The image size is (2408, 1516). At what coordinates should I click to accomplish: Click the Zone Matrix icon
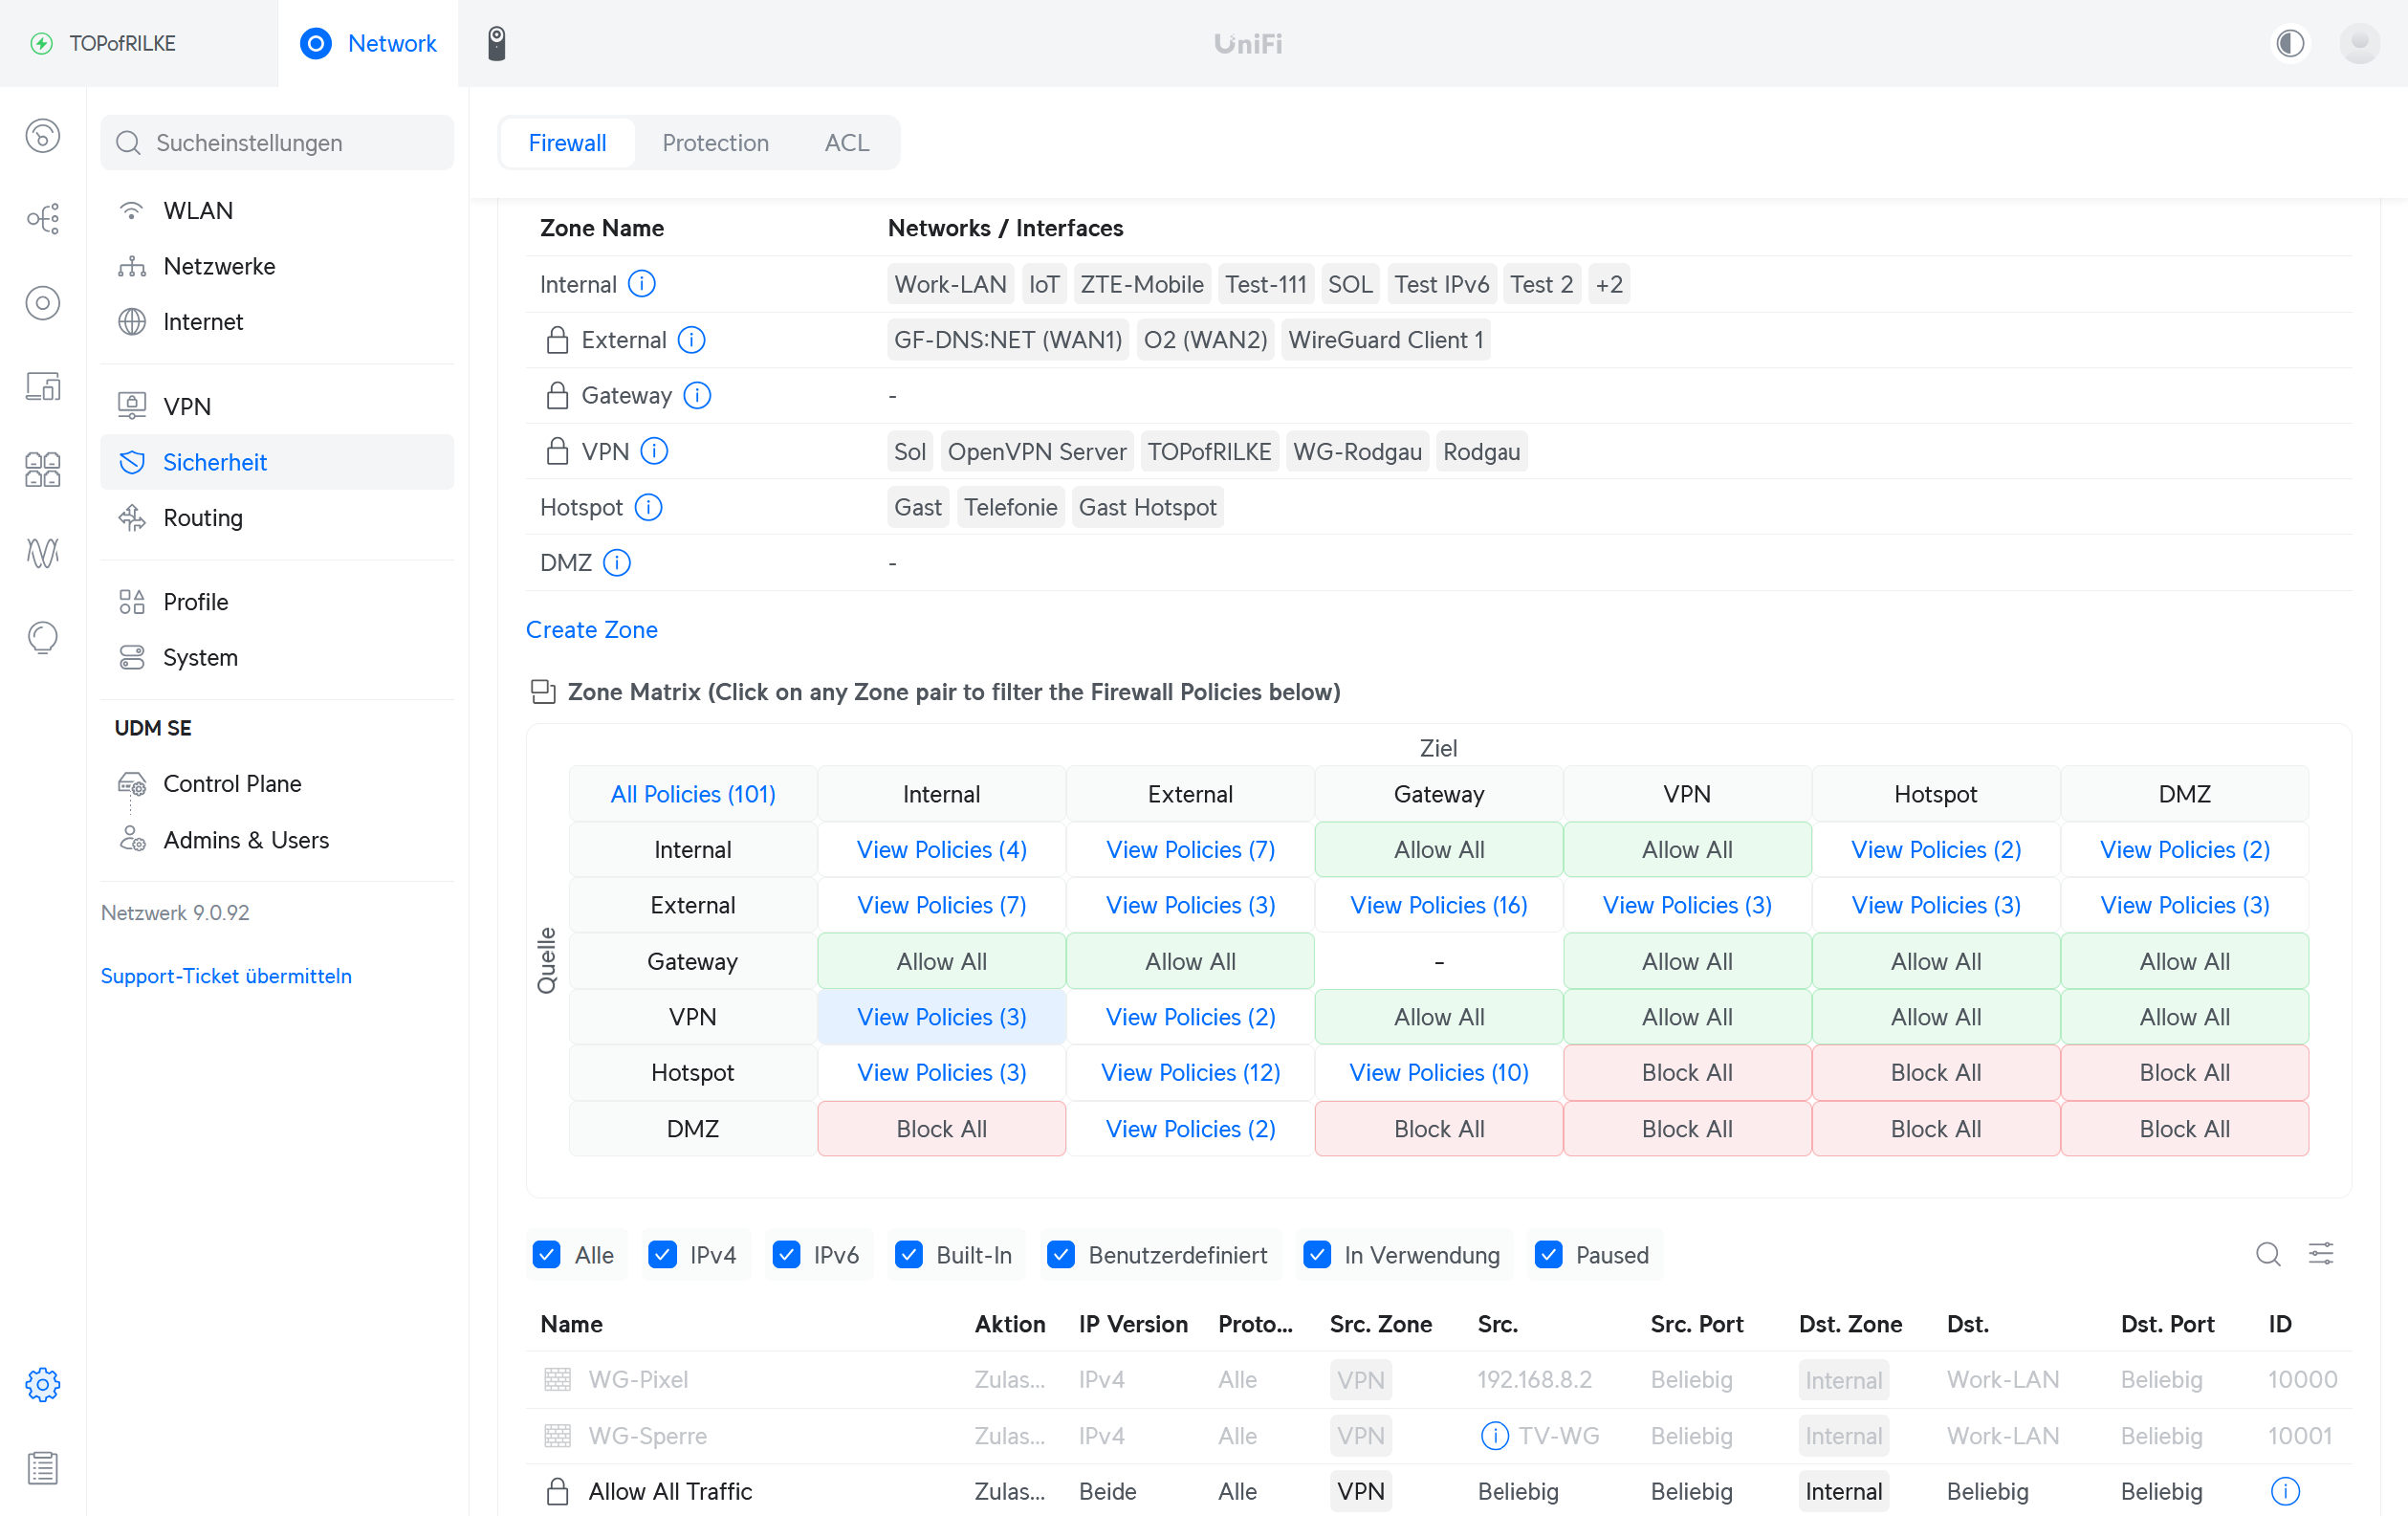543,692
